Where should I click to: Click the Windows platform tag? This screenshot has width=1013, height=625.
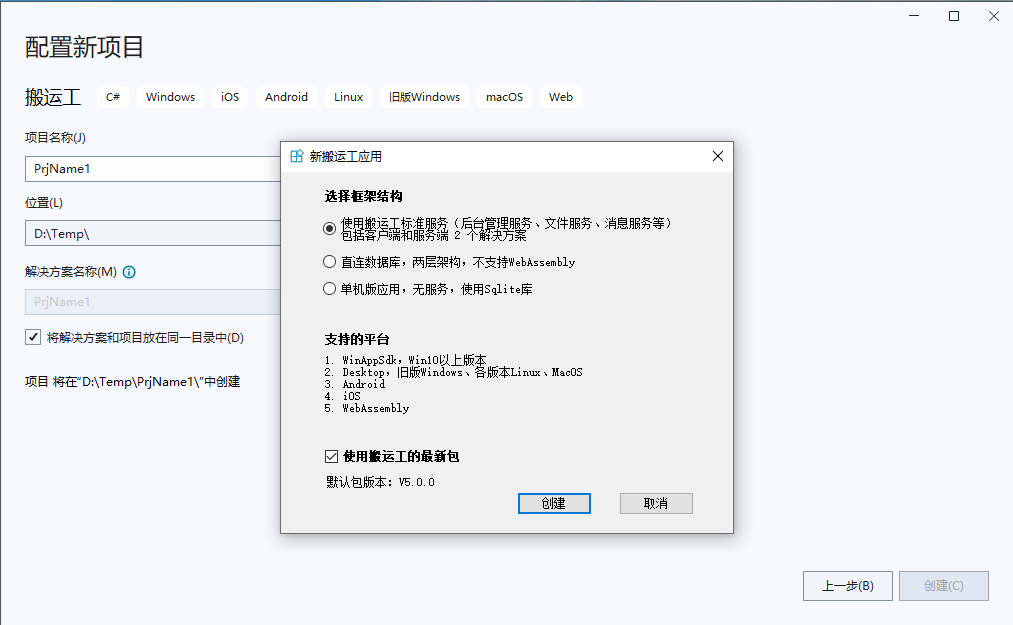[170, 97]
